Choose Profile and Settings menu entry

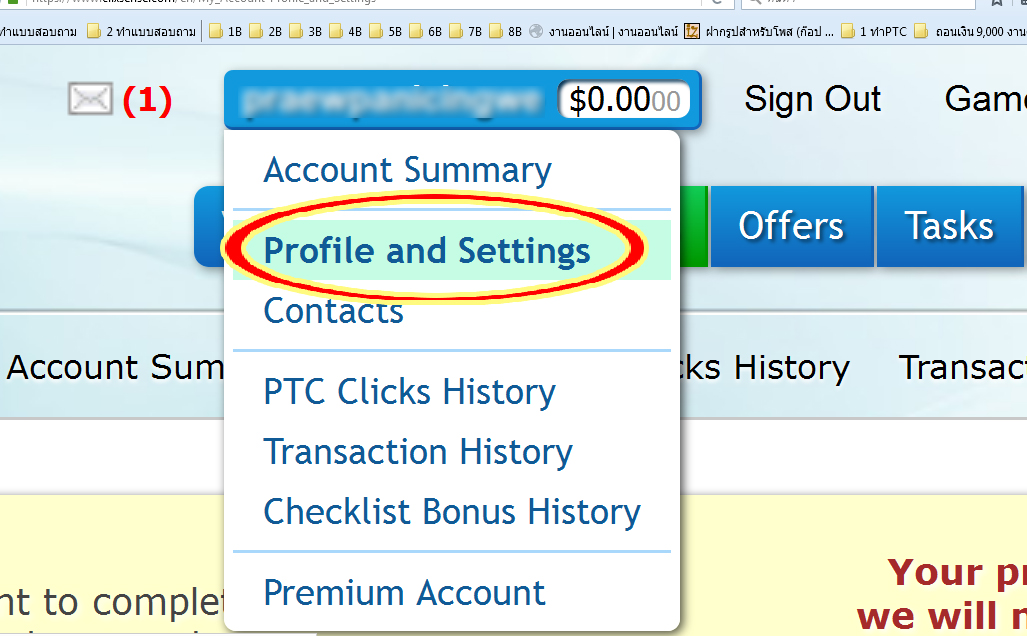(427, 251)
